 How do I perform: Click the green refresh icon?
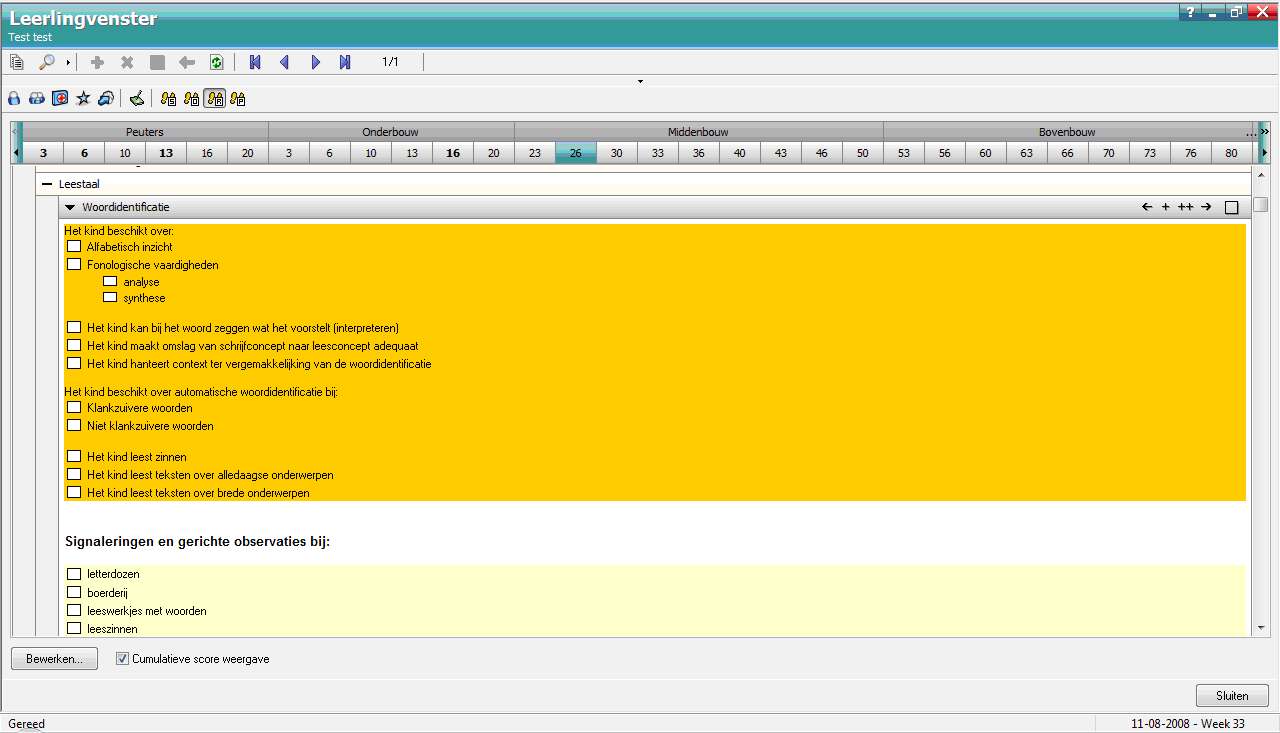[216, 63]
